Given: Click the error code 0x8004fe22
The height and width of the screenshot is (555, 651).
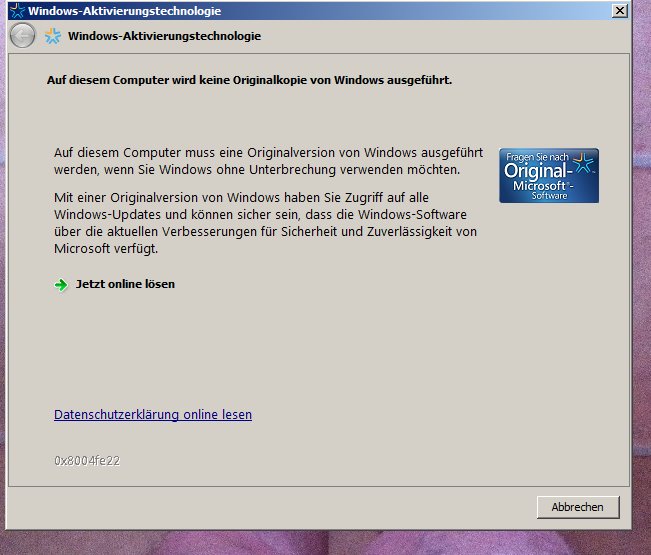Looking at the screenshot, I should click(87, 461).
